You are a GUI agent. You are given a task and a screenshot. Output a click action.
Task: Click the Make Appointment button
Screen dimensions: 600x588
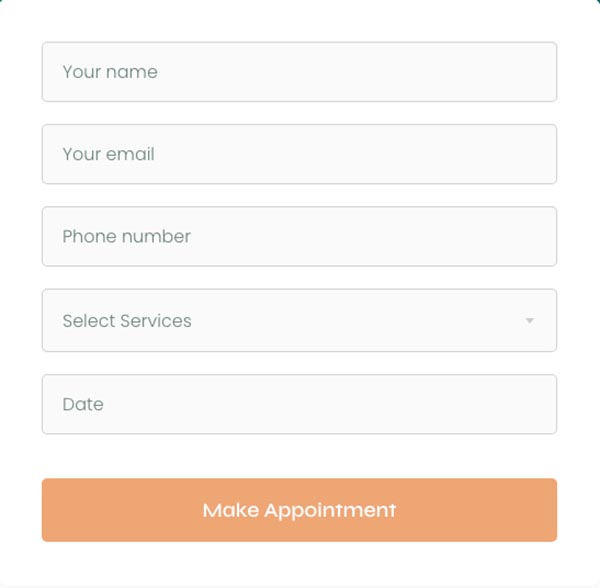click(299, 510)
